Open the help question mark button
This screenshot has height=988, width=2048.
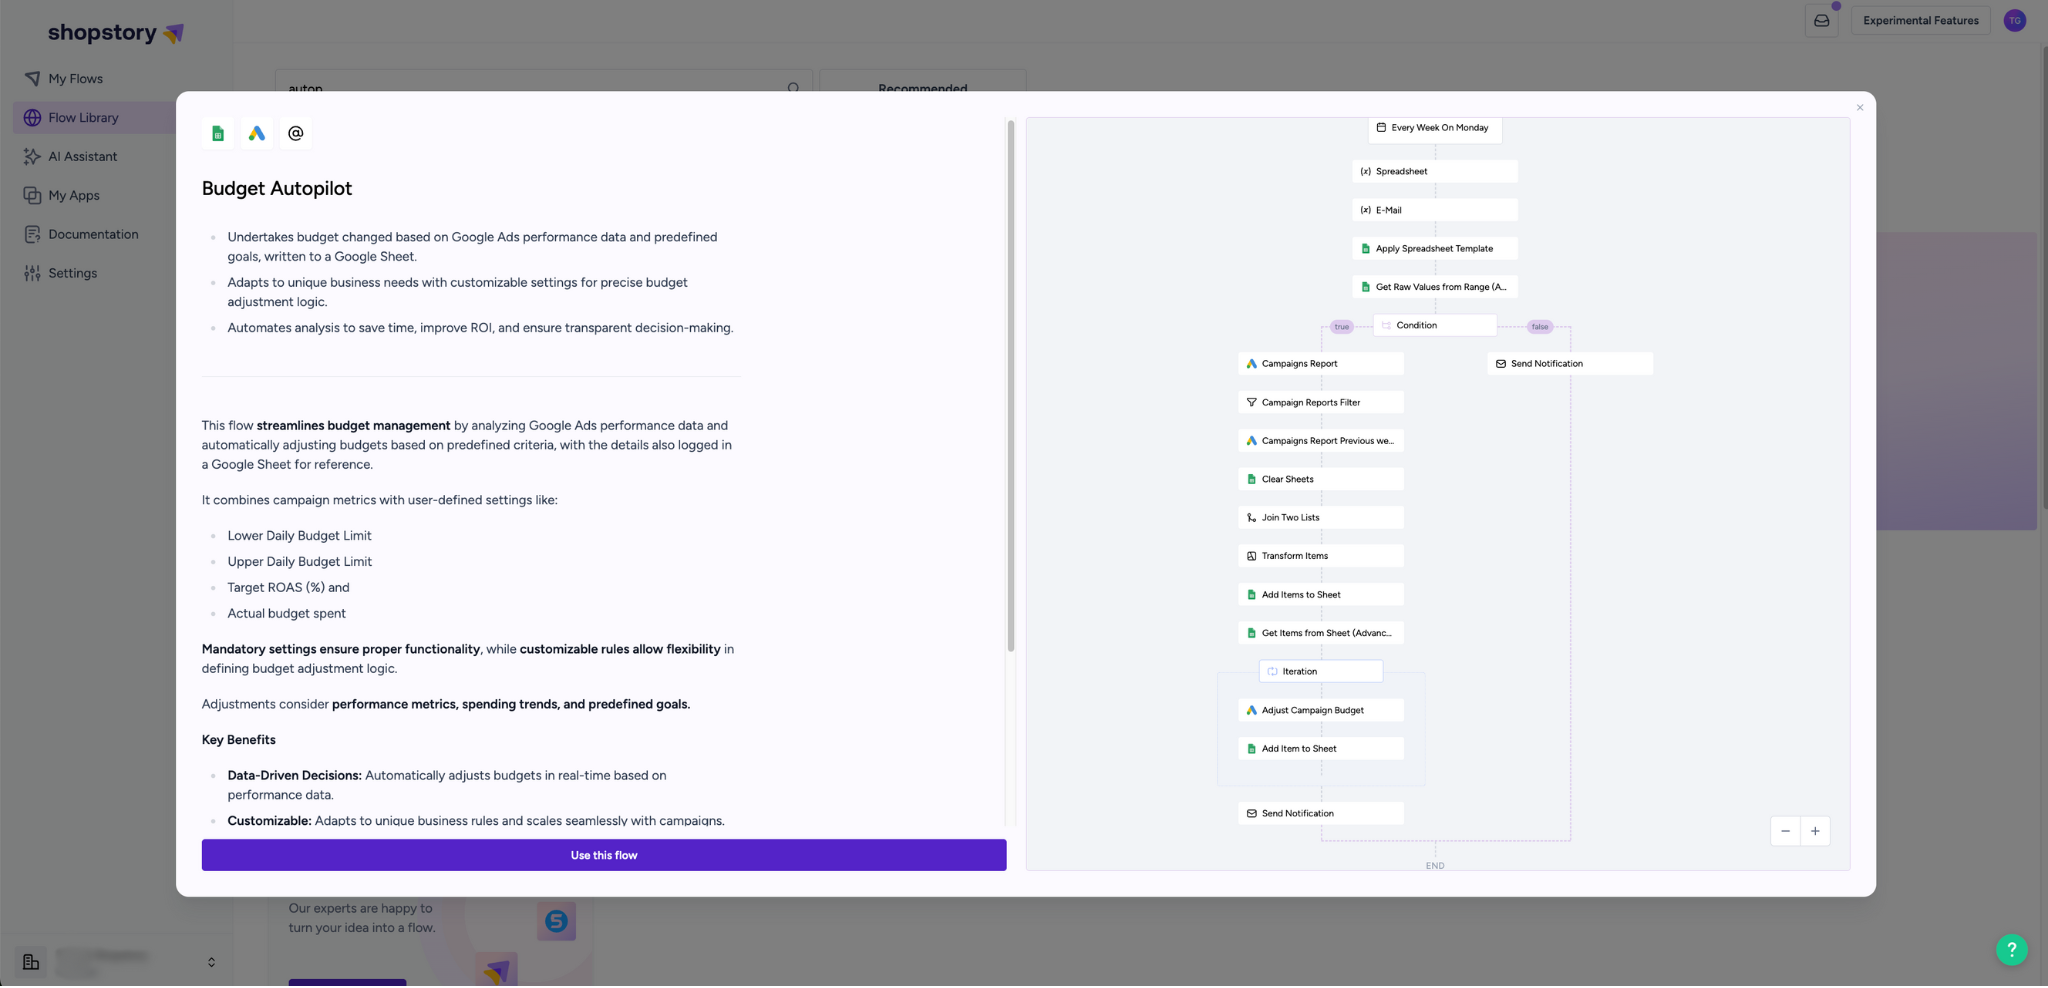coord(2012,951)
